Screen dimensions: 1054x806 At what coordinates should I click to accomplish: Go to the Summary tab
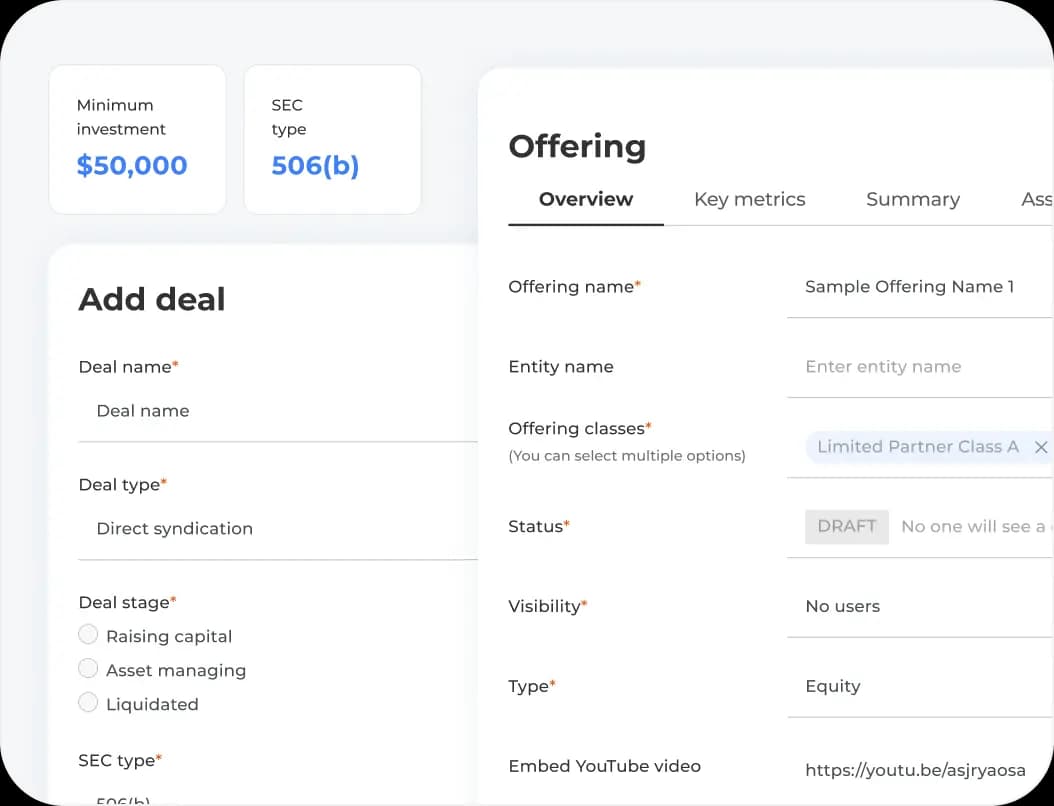912,199
